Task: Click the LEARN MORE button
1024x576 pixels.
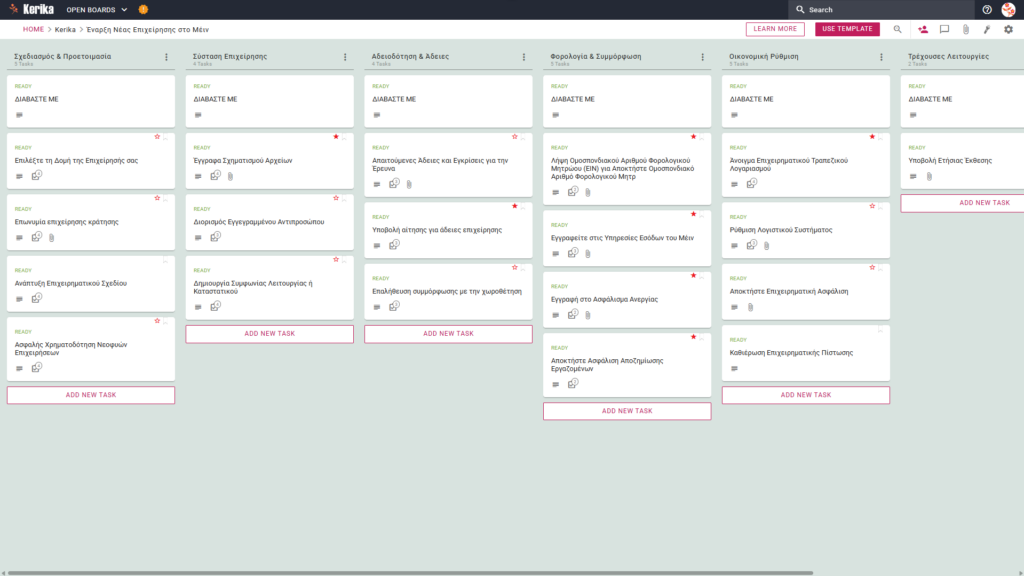Action: point(775,29)
